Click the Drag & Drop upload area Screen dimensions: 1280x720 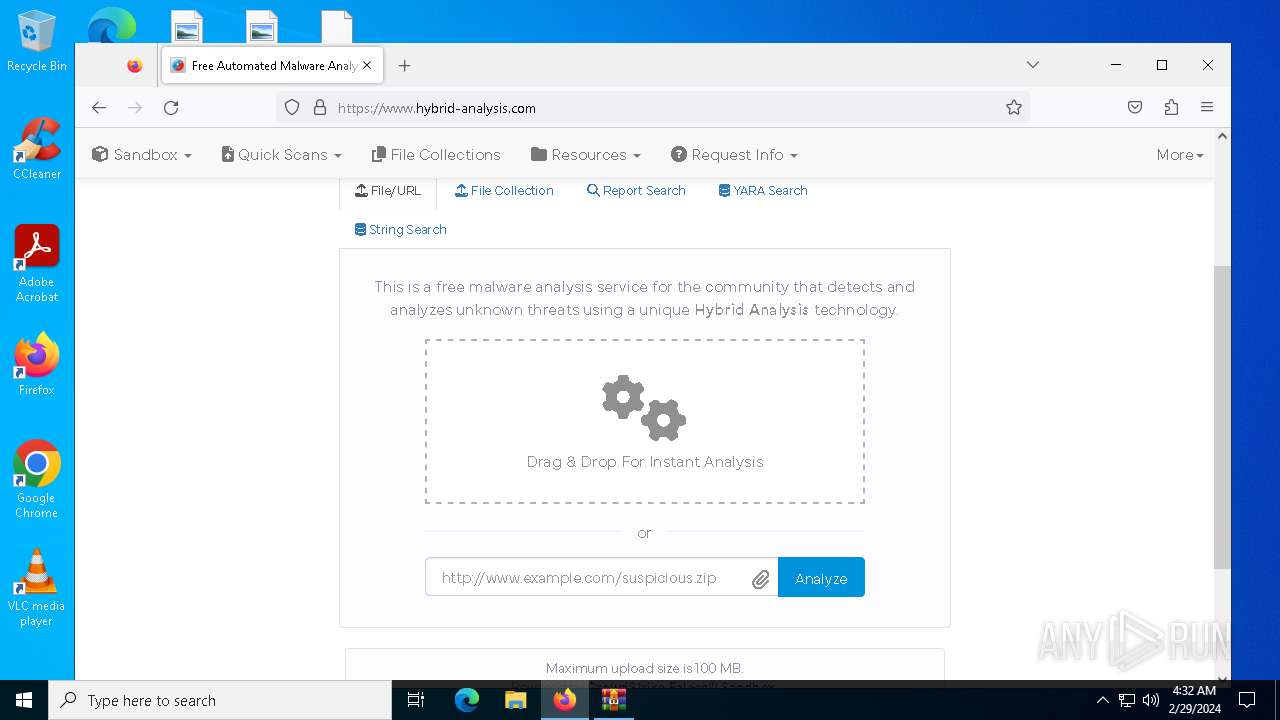click(x=645, y=421)
